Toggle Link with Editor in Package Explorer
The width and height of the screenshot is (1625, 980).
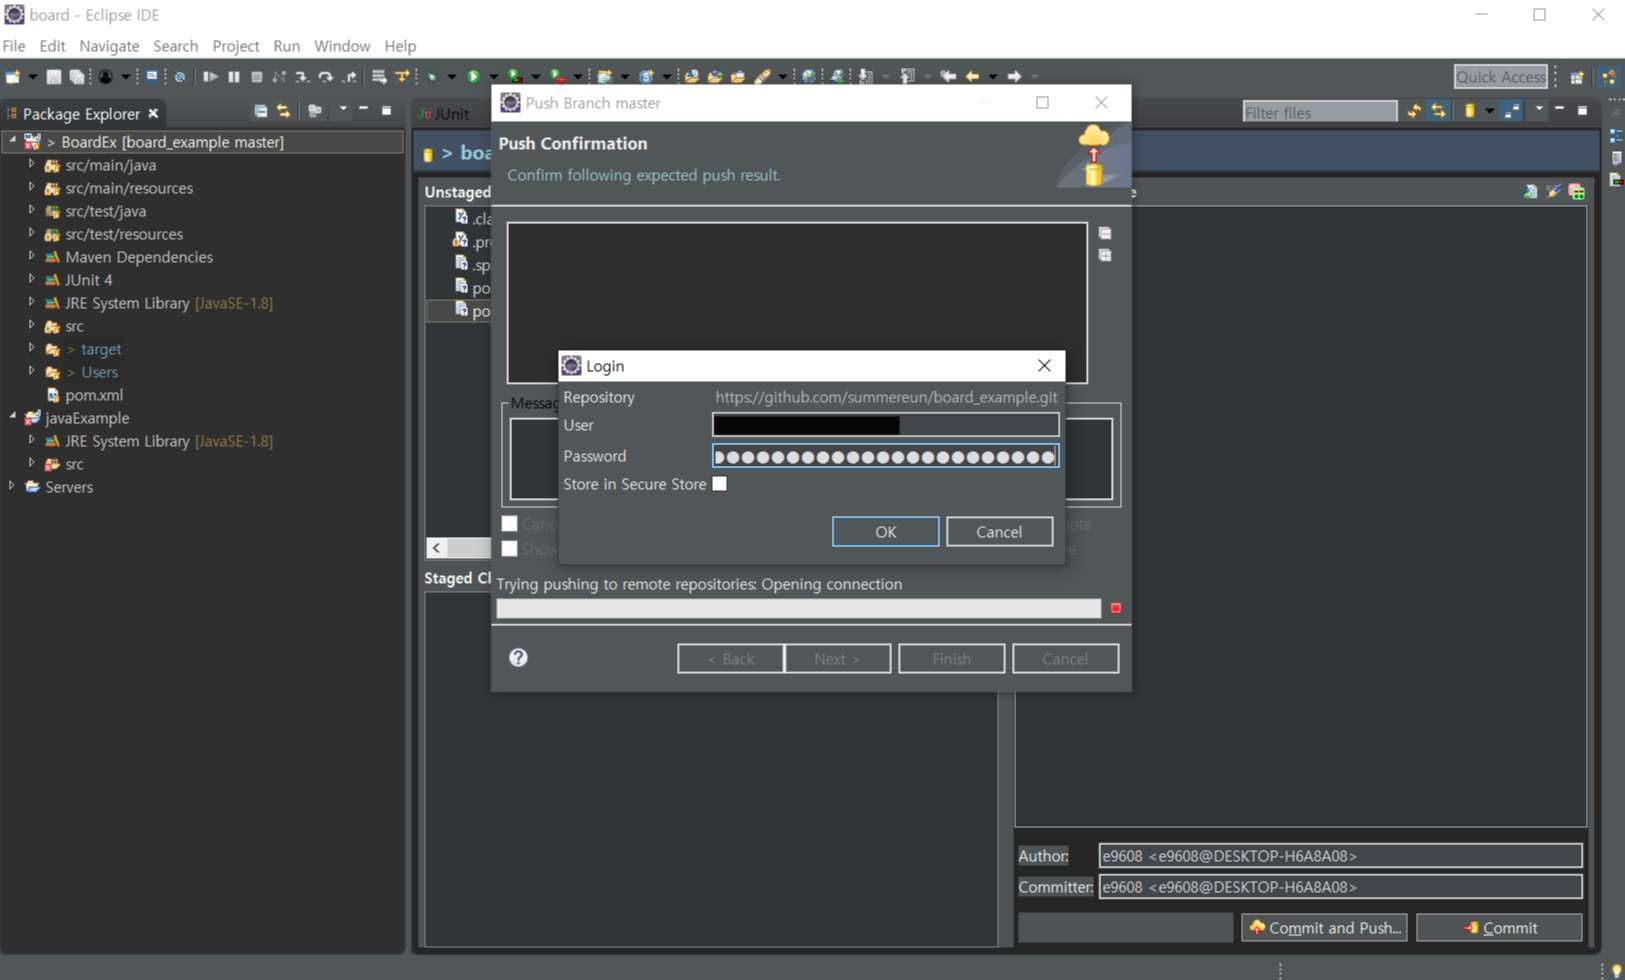point(283,111)
